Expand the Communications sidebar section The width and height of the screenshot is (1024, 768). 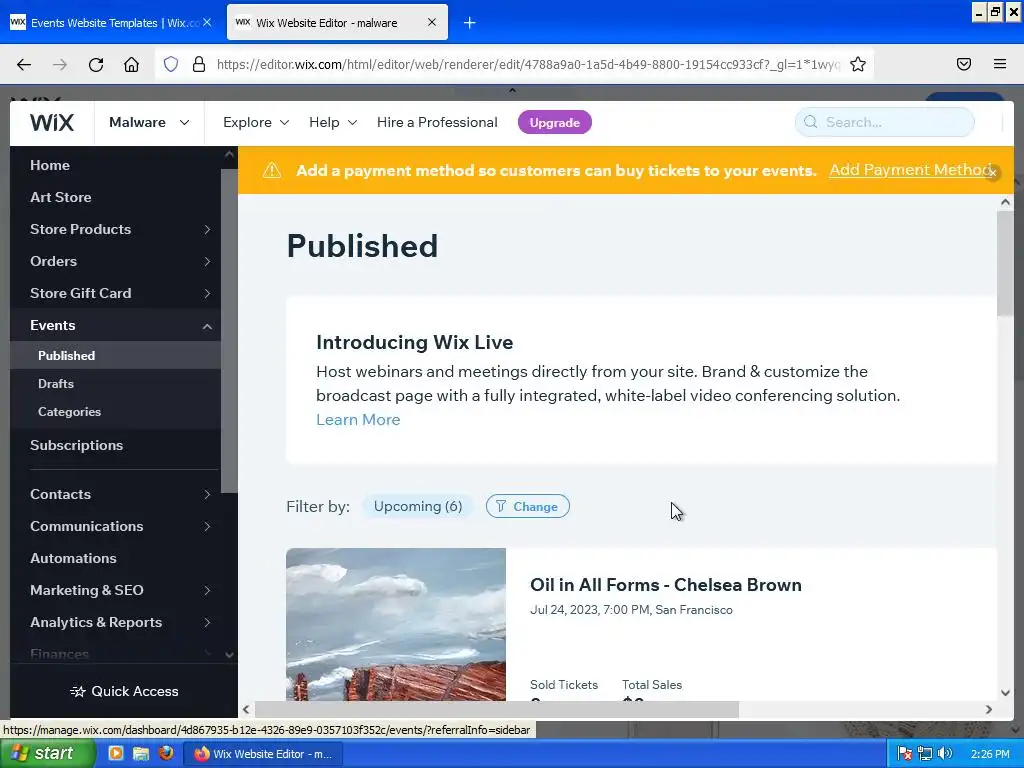click(x=207, y=526)
